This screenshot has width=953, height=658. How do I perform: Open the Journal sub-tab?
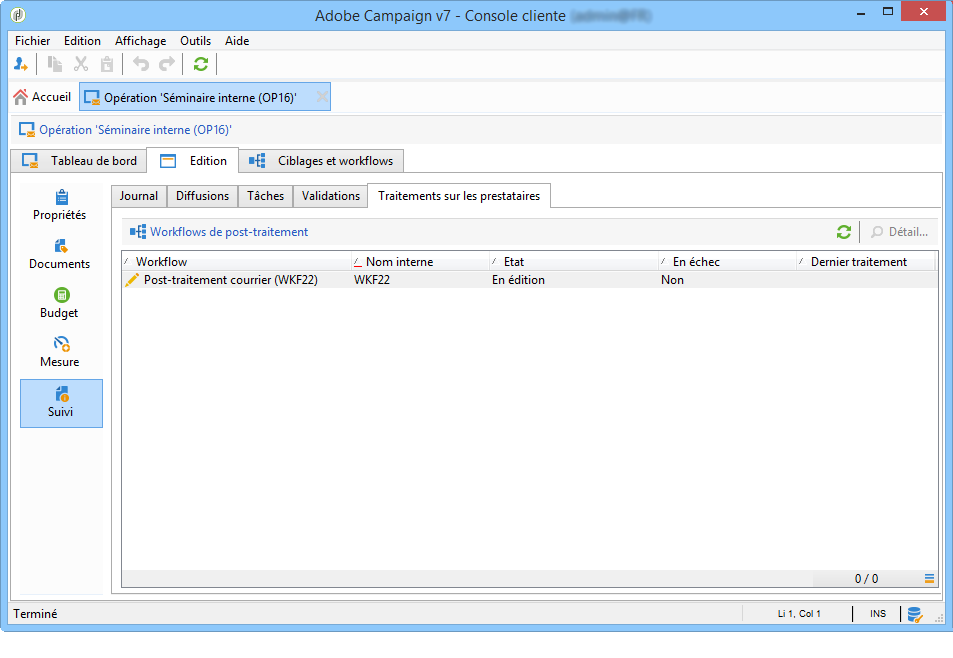[x=139, y=196]
